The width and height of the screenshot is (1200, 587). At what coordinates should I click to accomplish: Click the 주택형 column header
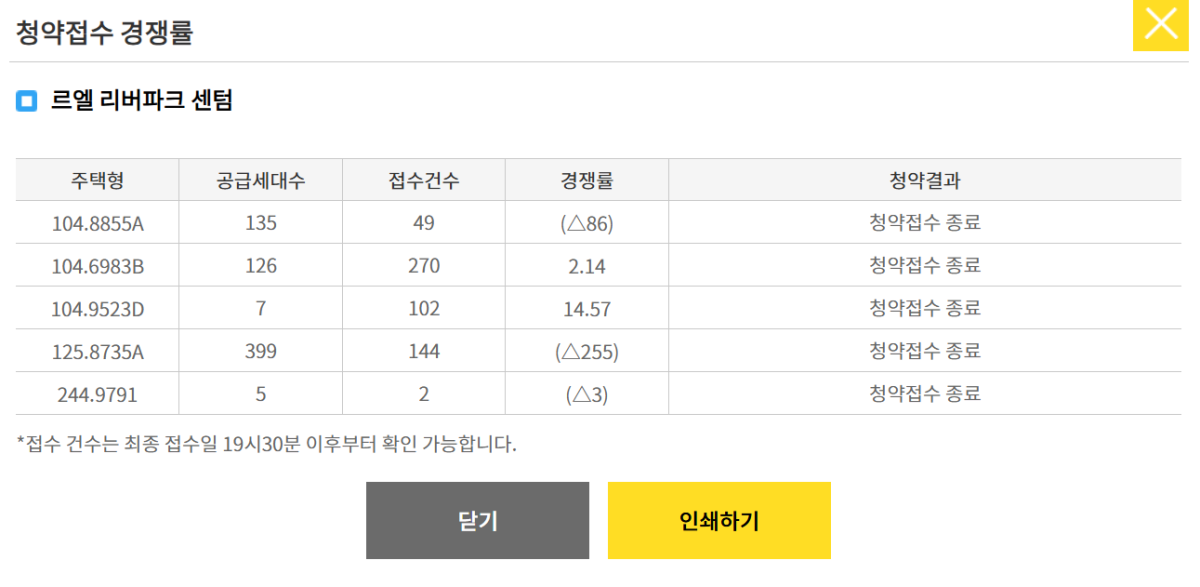tap(97, 181)
